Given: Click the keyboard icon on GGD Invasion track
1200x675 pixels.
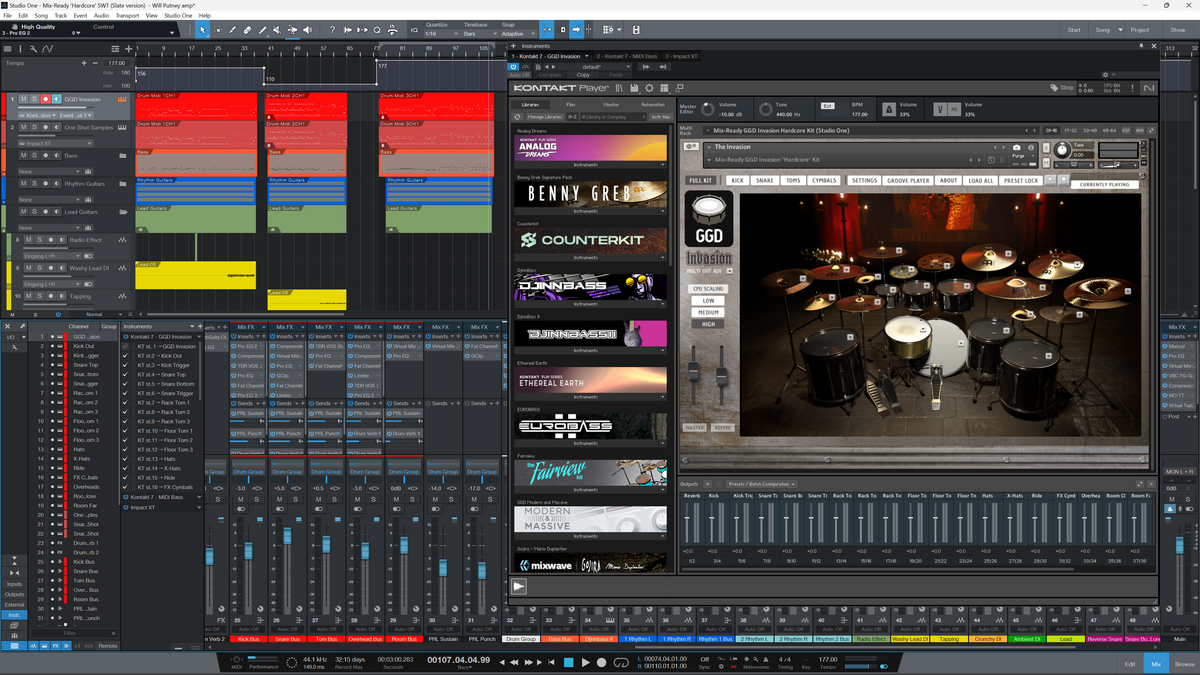Looking at the screenshot, I should point(121,99).
